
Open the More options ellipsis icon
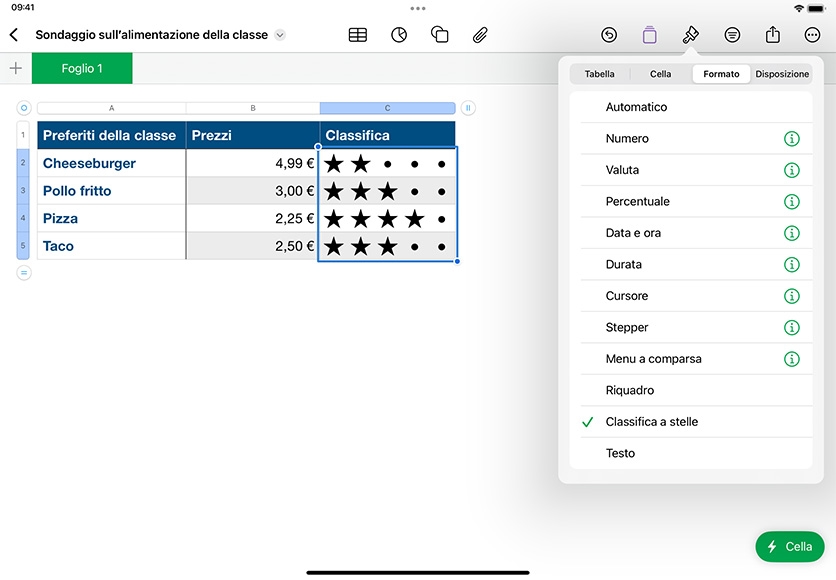click(812, 35)
